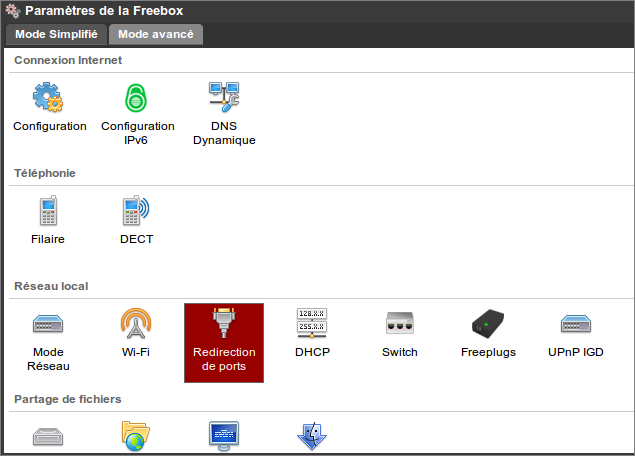Open DNS Dynamique settings
This screenshot has height=456, width=635.
224,108
